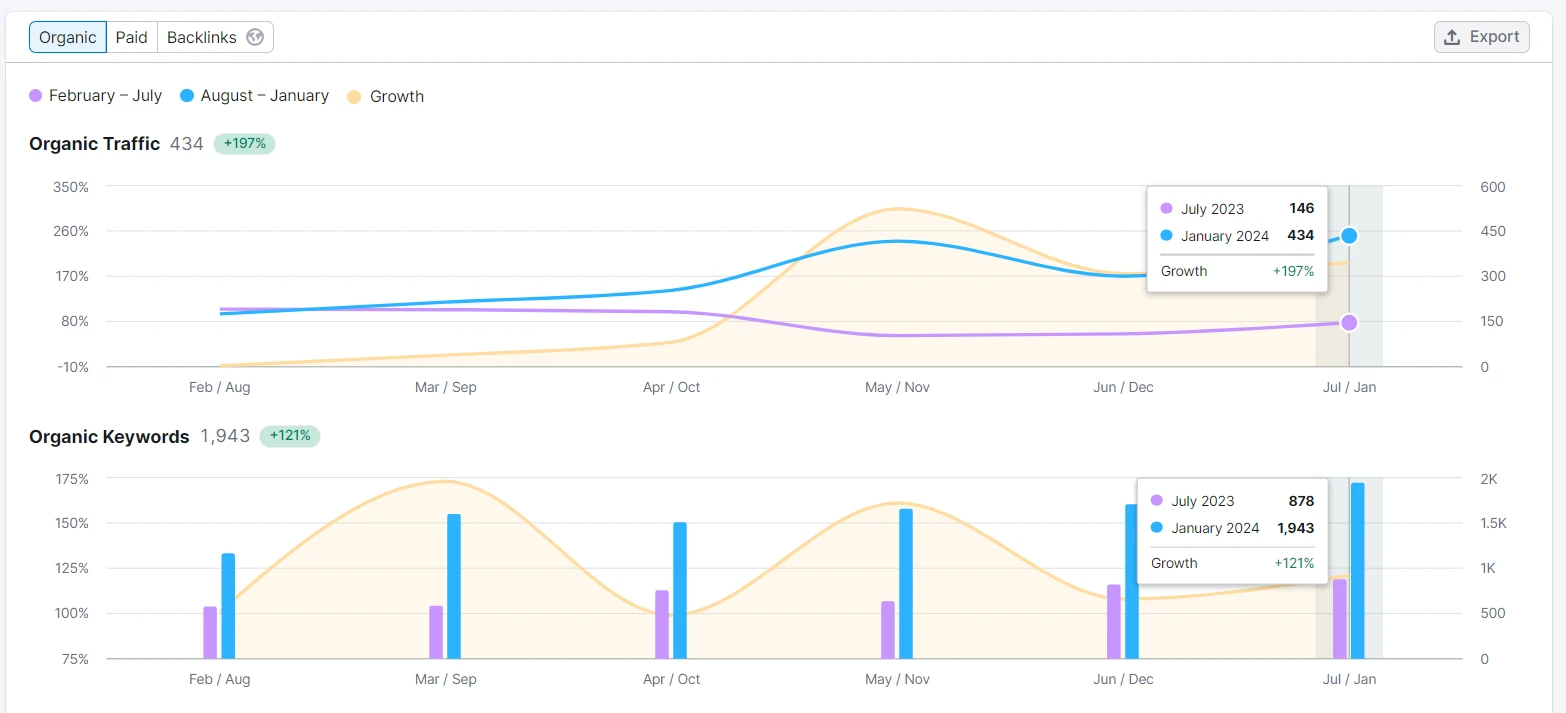Click the 434 value in traffic tooltip

[1301, 236]
